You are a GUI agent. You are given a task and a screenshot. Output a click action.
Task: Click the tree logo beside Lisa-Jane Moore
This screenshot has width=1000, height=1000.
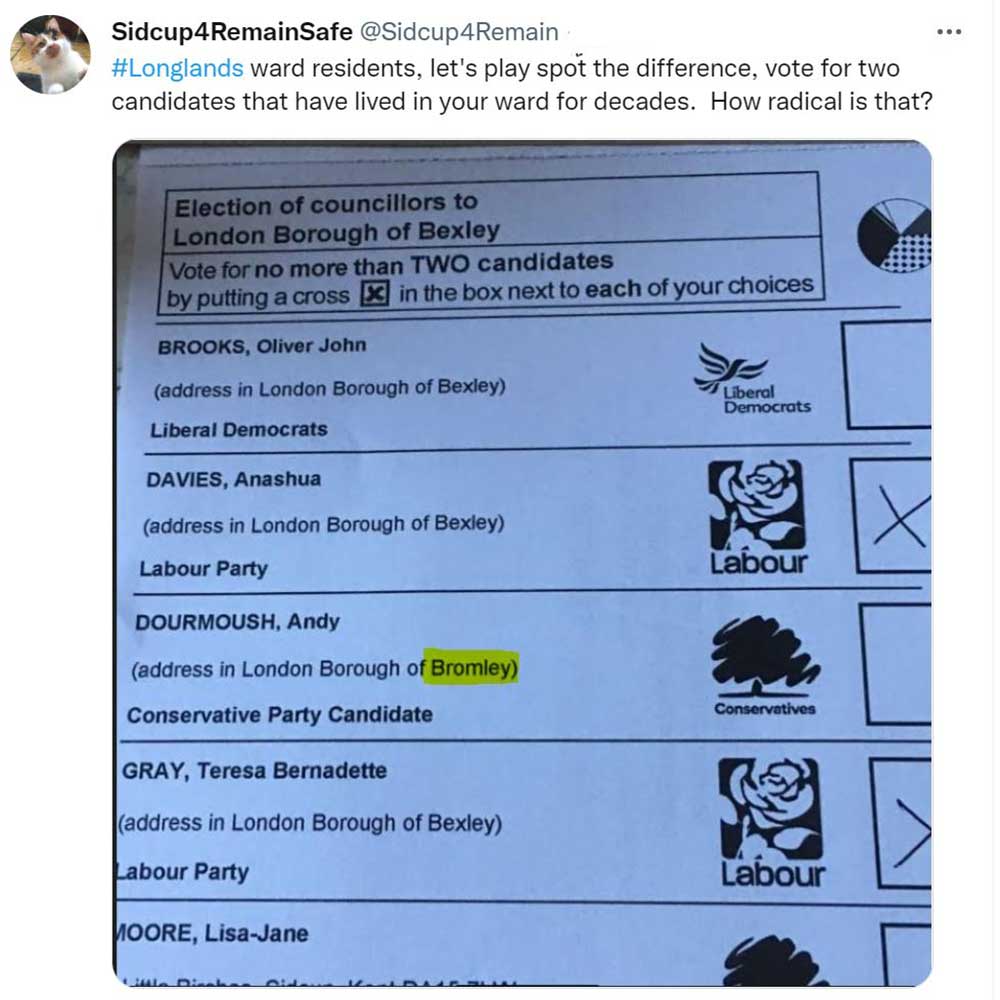[775, 960]
